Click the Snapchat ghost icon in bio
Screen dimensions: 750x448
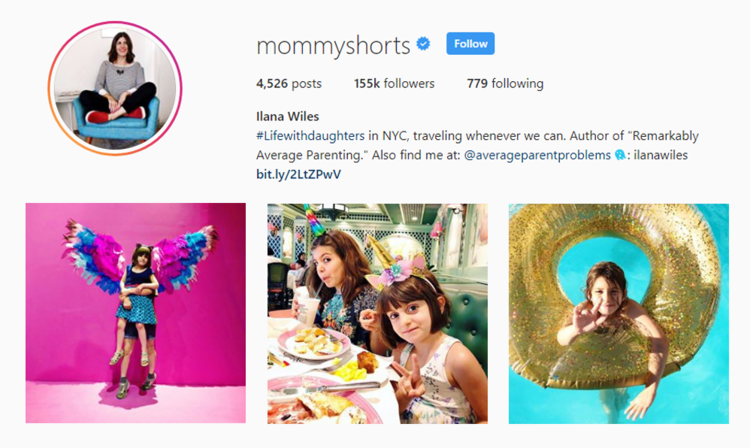pyautogui.click(x=620, y=155)
